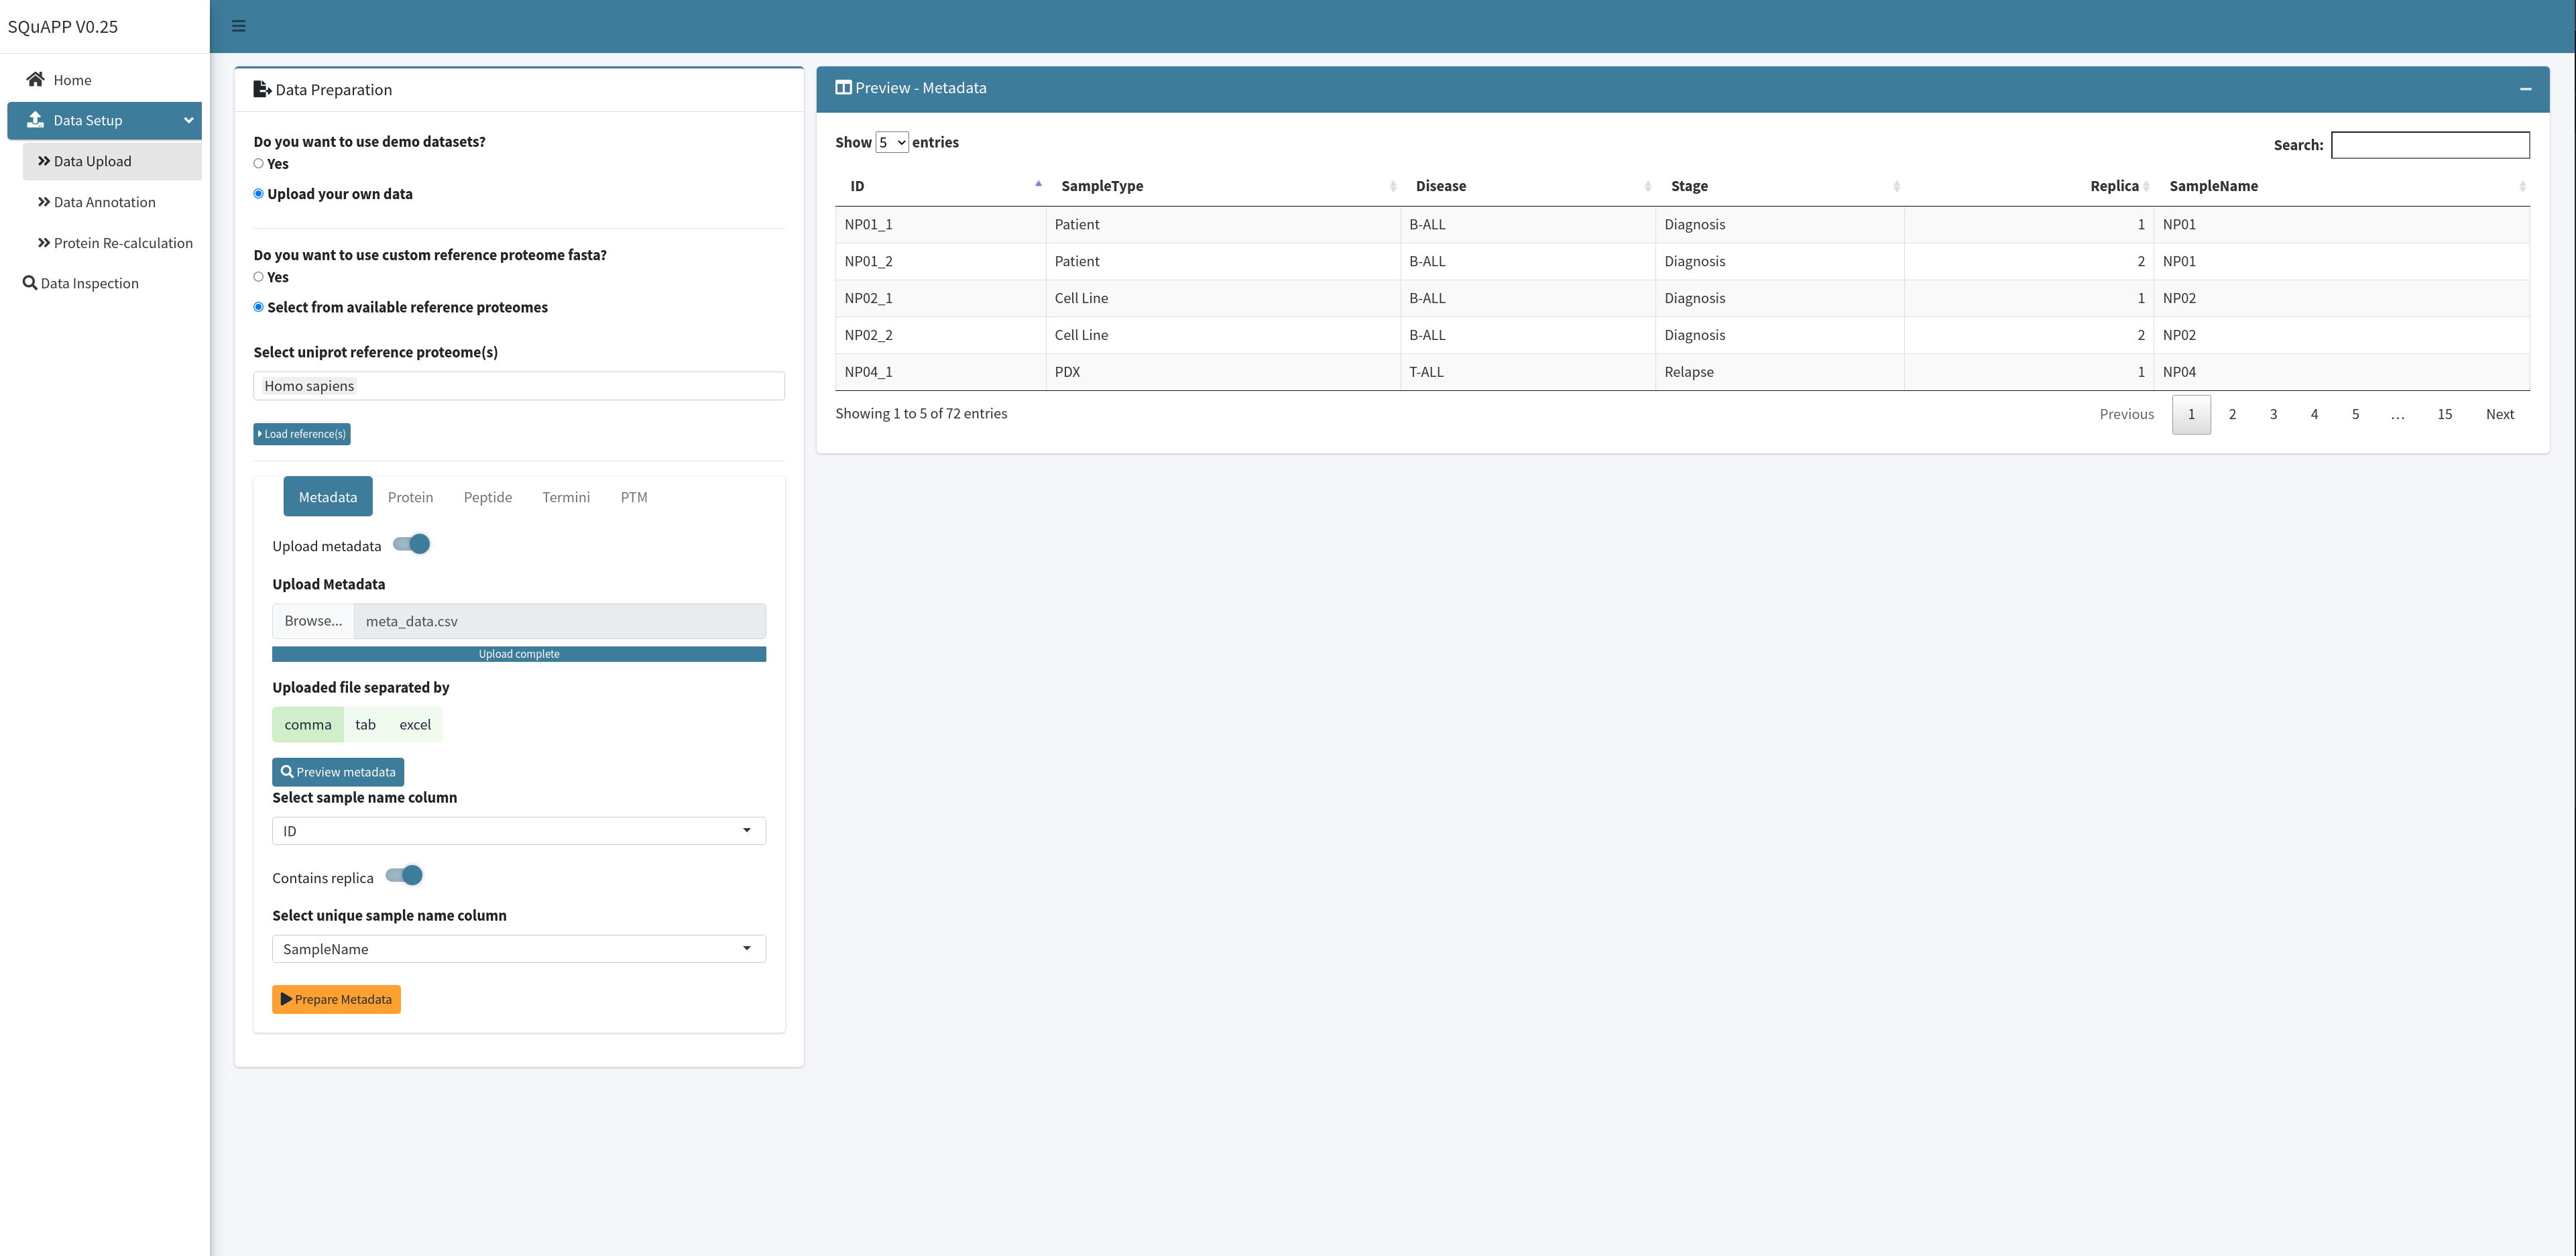
Task: Switch to the Protein tab
Action: pos(410,497)
